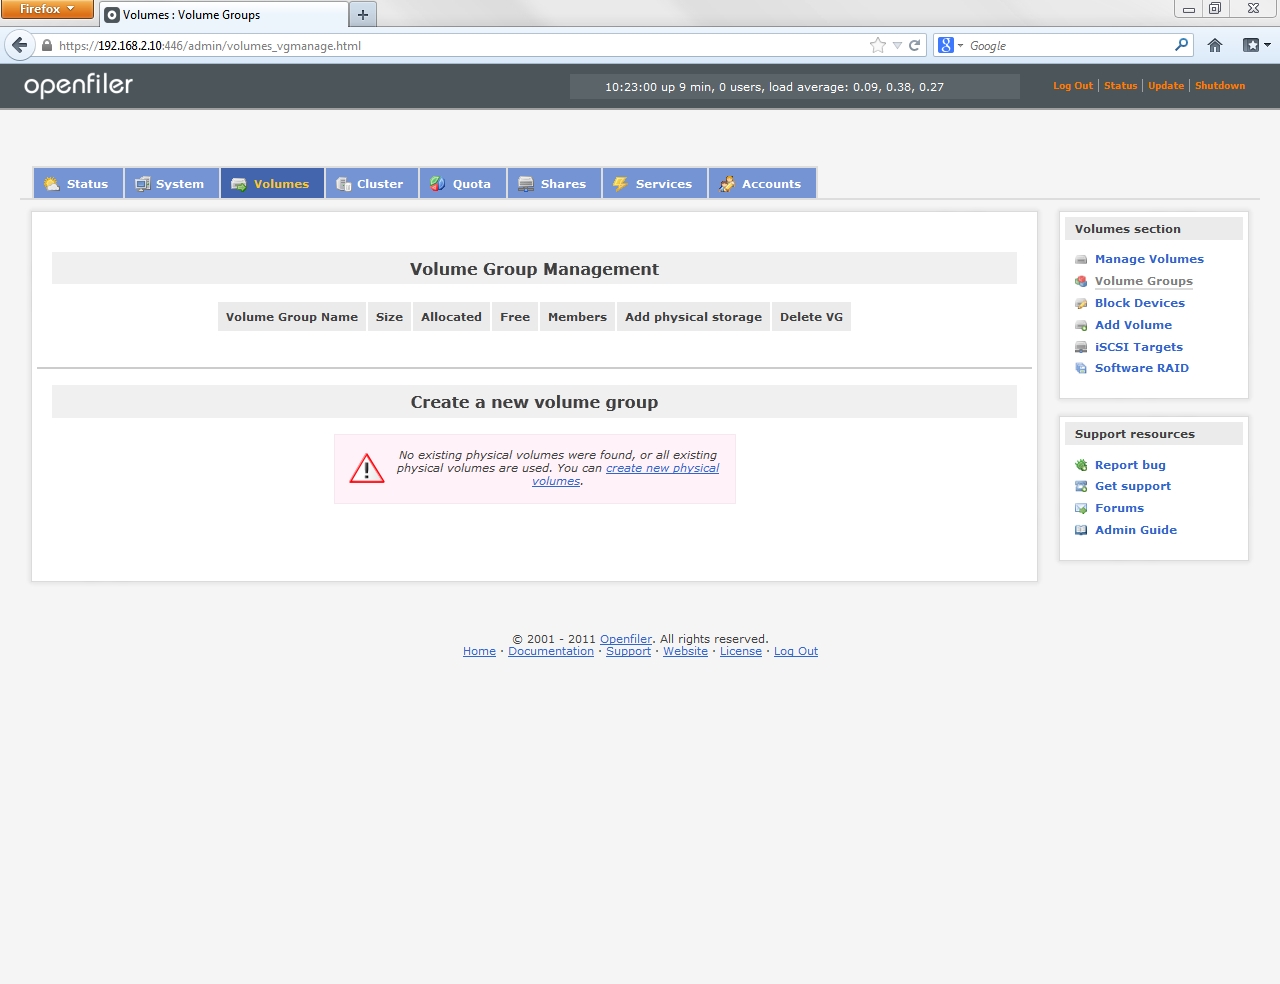1280x984 pixels.
Task: Click the browser back arrow button
Action: click(19, 45)
